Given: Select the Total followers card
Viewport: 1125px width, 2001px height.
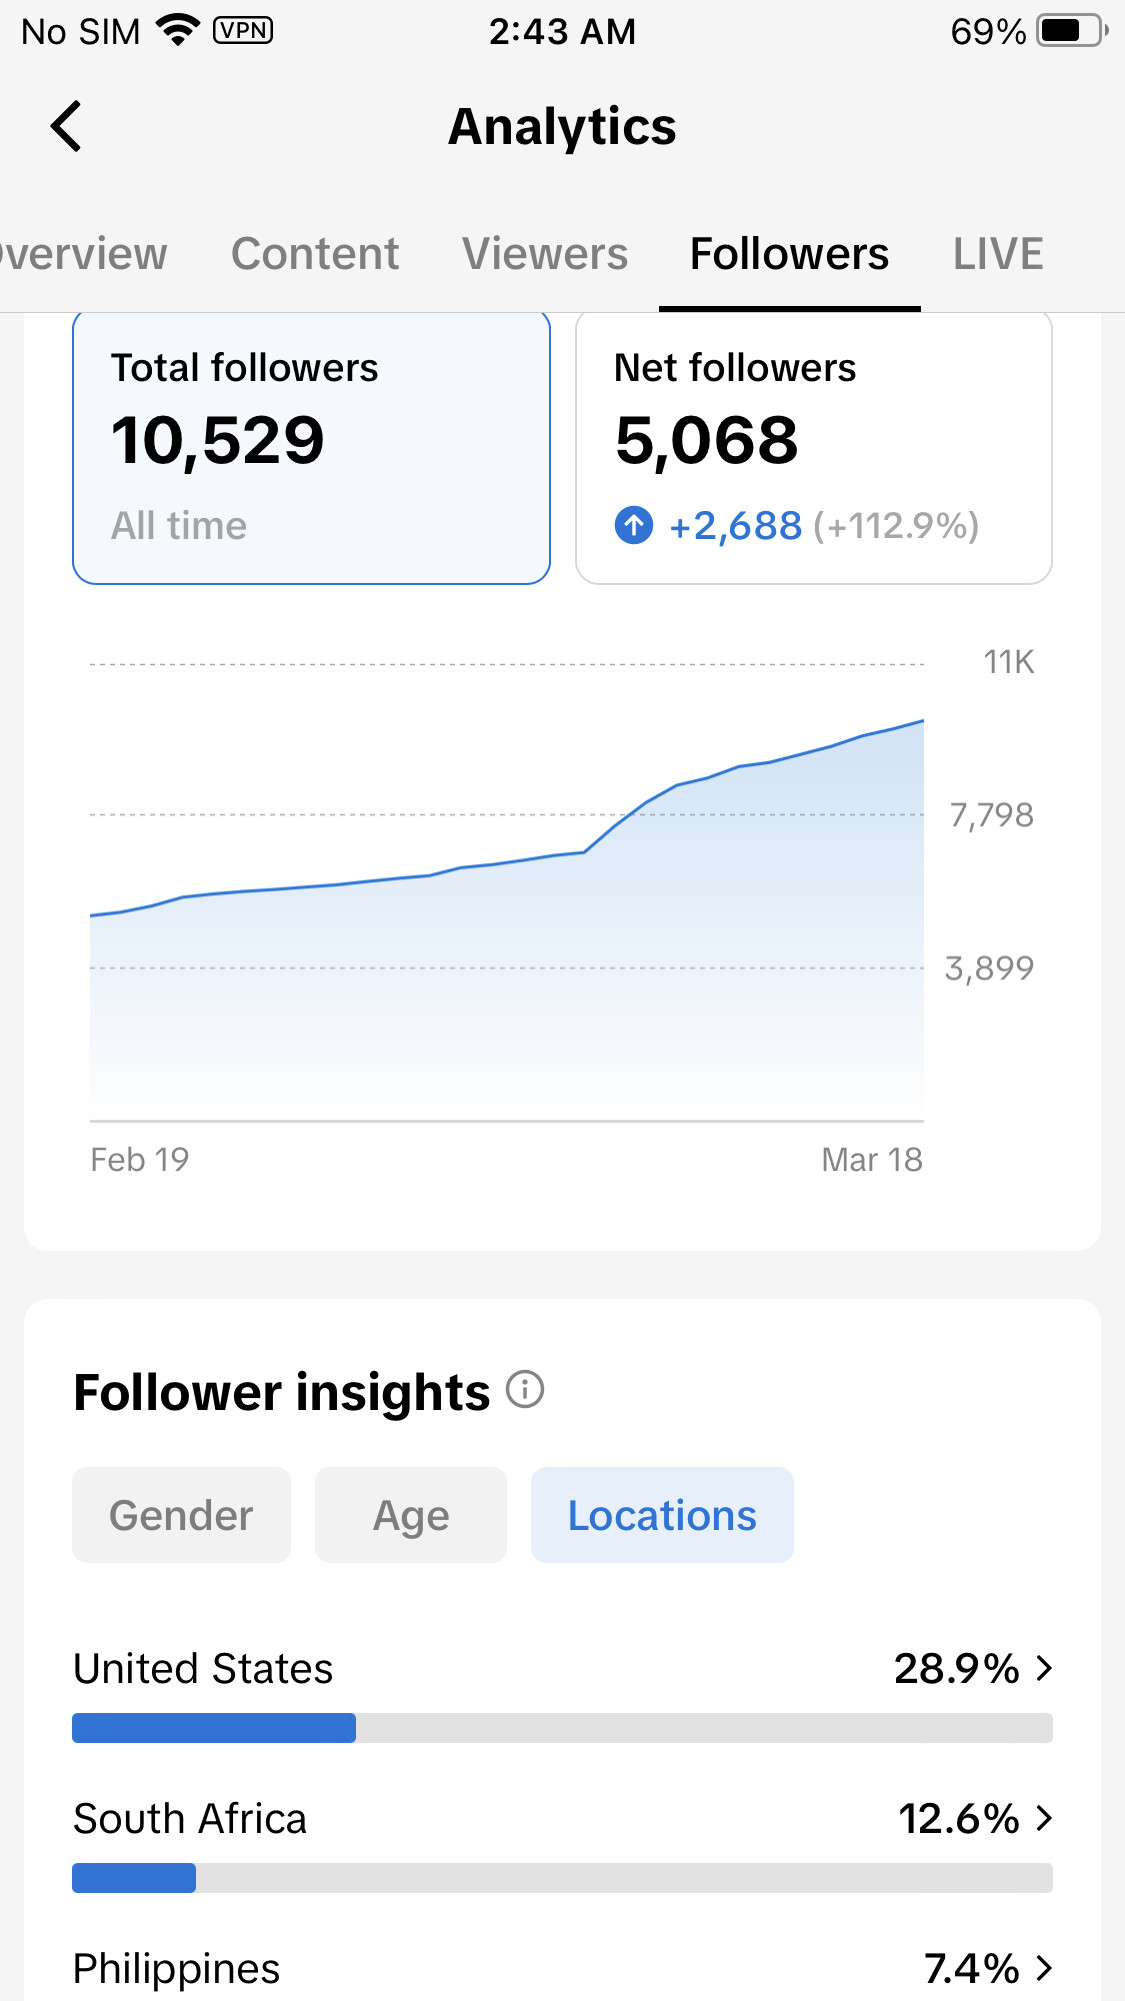Looking at the screenshot, I should point(311,447).
